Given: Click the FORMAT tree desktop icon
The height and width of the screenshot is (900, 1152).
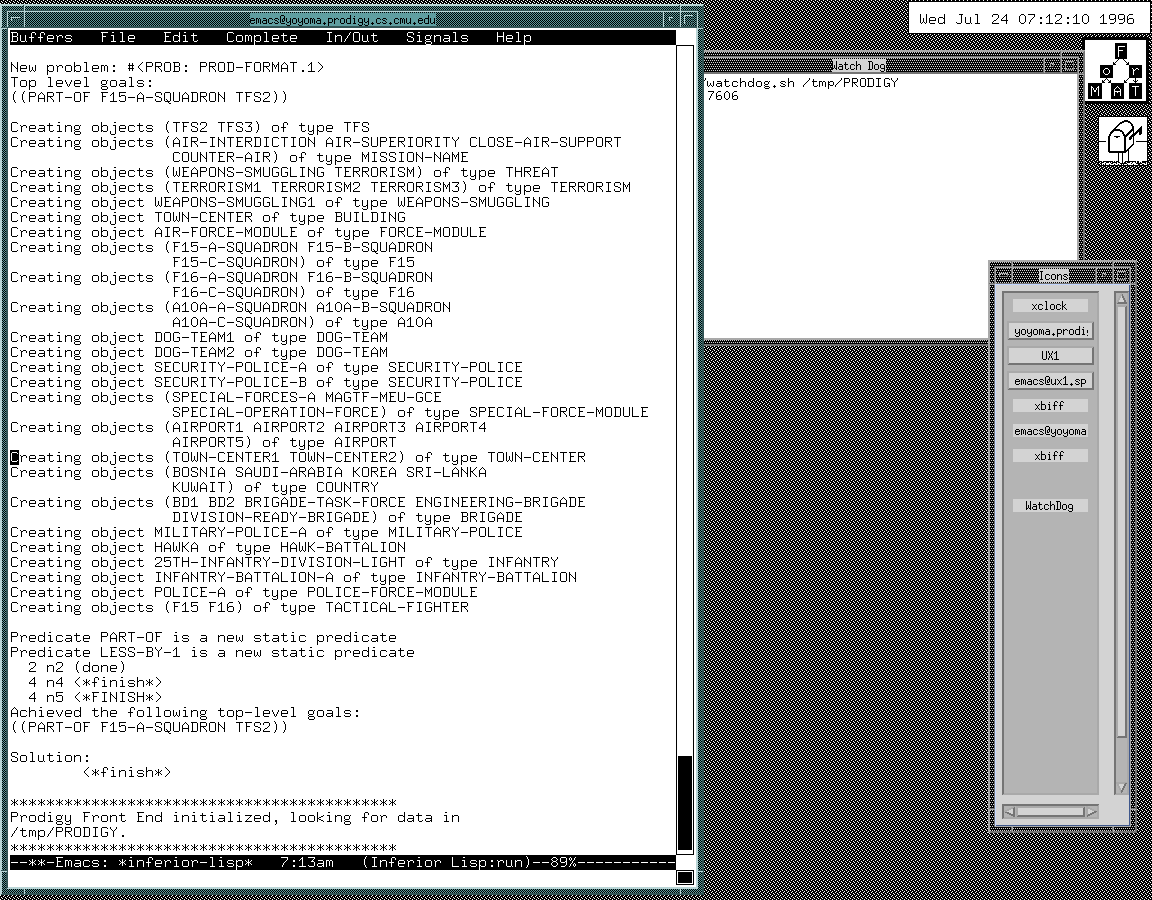Looking at the screenshot, I should 1115,72.
